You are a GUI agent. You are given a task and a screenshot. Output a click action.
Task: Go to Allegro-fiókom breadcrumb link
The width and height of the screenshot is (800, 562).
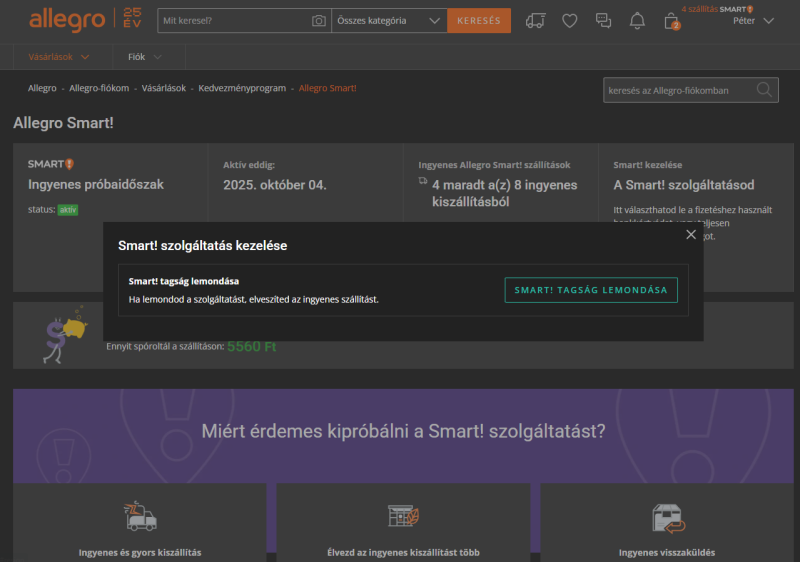point(99,88)
